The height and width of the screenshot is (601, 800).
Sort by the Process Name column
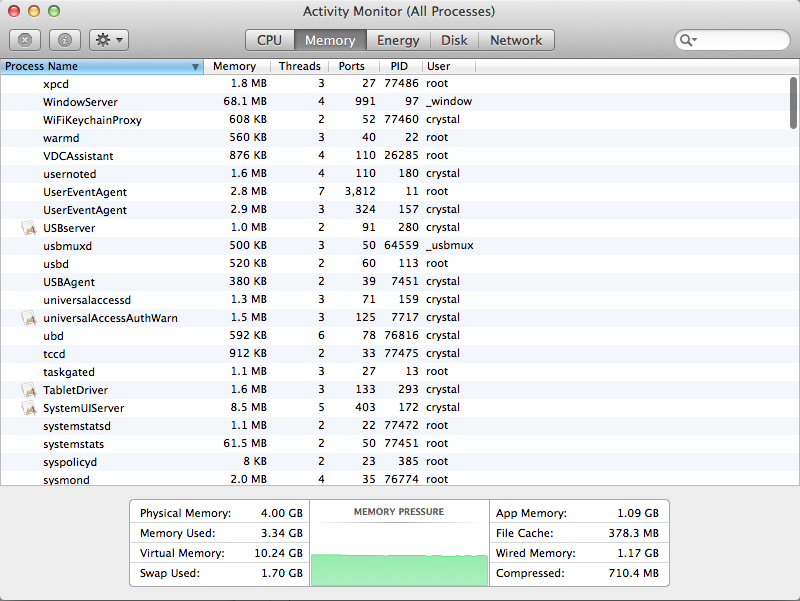[102, 66]
